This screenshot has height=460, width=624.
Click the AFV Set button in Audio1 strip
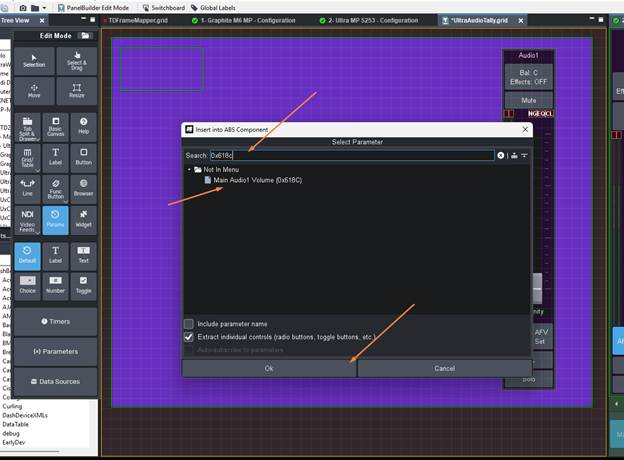tap(542, 337)
